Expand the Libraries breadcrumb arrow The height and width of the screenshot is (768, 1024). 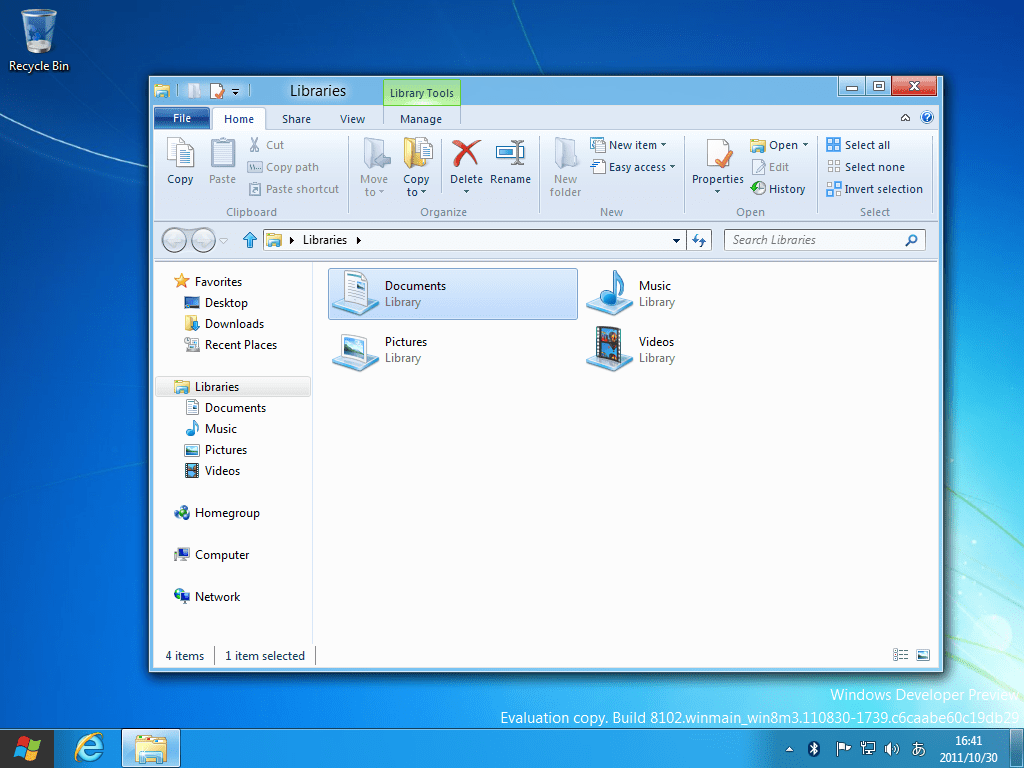tap(359, 240)
